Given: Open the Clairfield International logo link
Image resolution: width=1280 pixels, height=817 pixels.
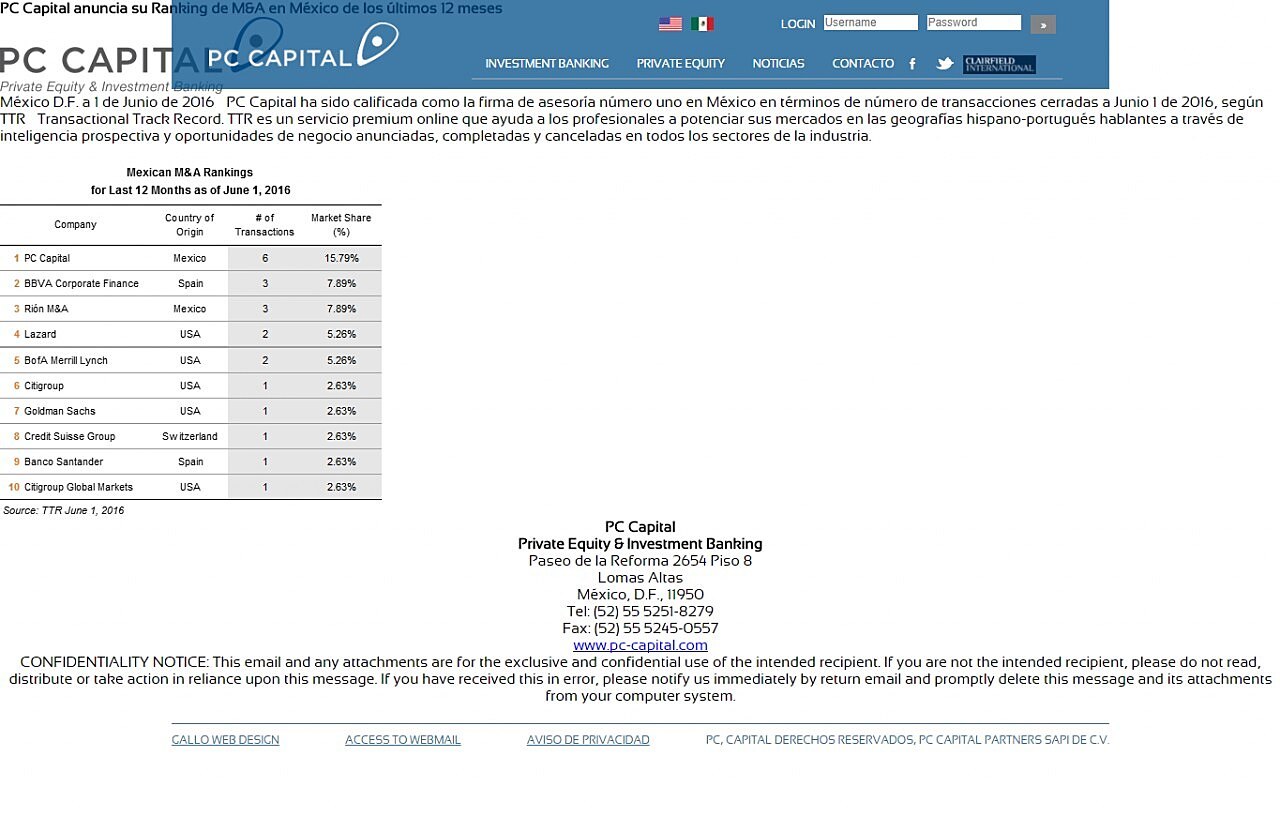Looking at the screenshot, I should 999,65.
